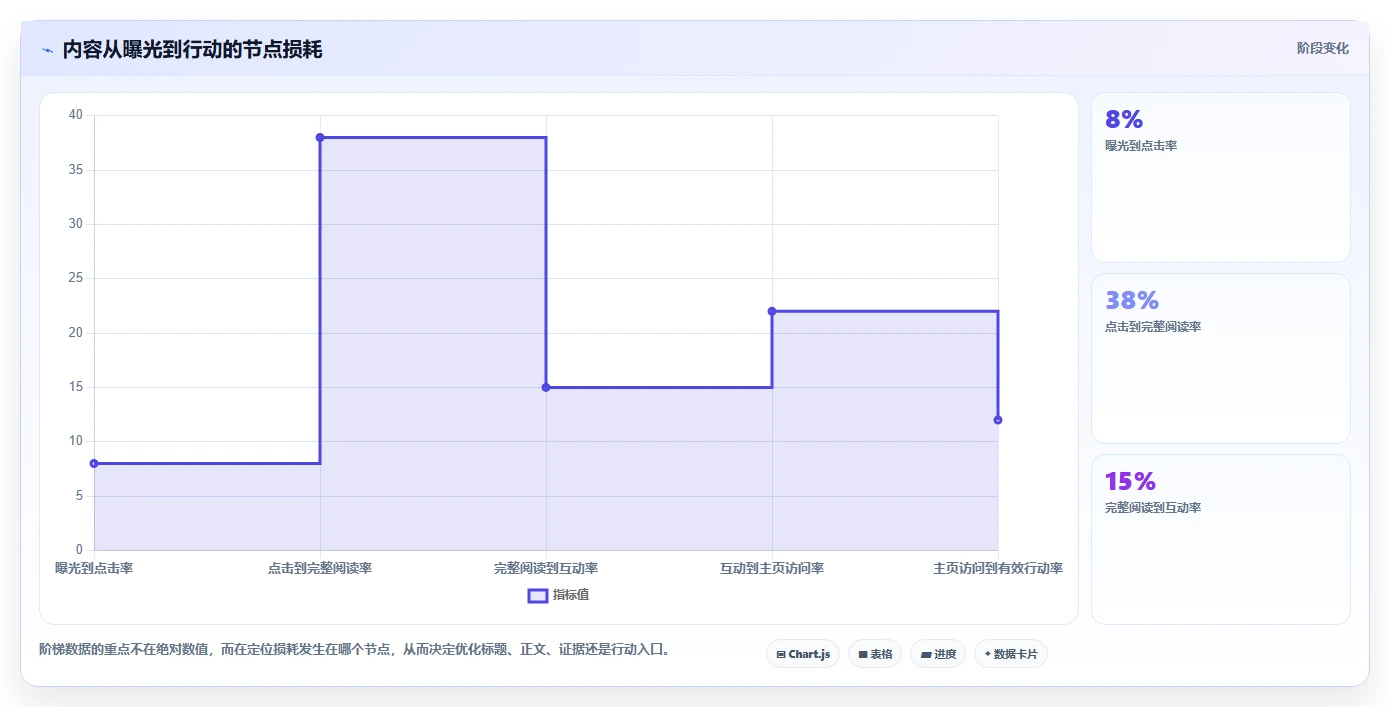Click the lightning icon beside the title
1390x707 pixels.
pyautogui.click(x=47, y=50)
